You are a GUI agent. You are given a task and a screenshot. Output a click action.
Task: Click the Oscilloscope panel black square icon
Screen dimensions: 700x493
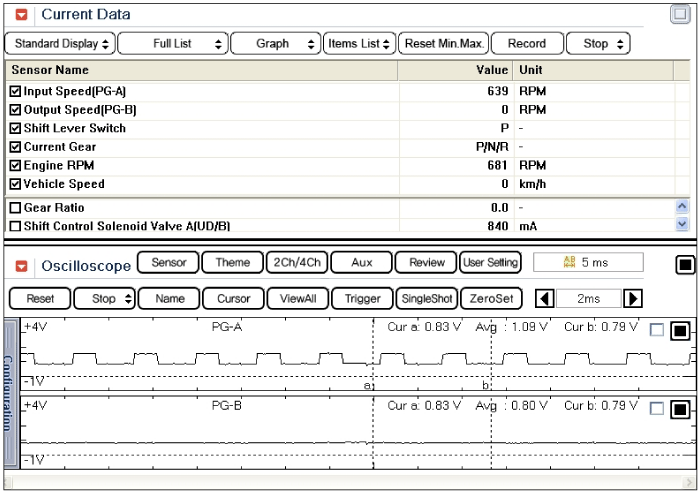point(685,265)
